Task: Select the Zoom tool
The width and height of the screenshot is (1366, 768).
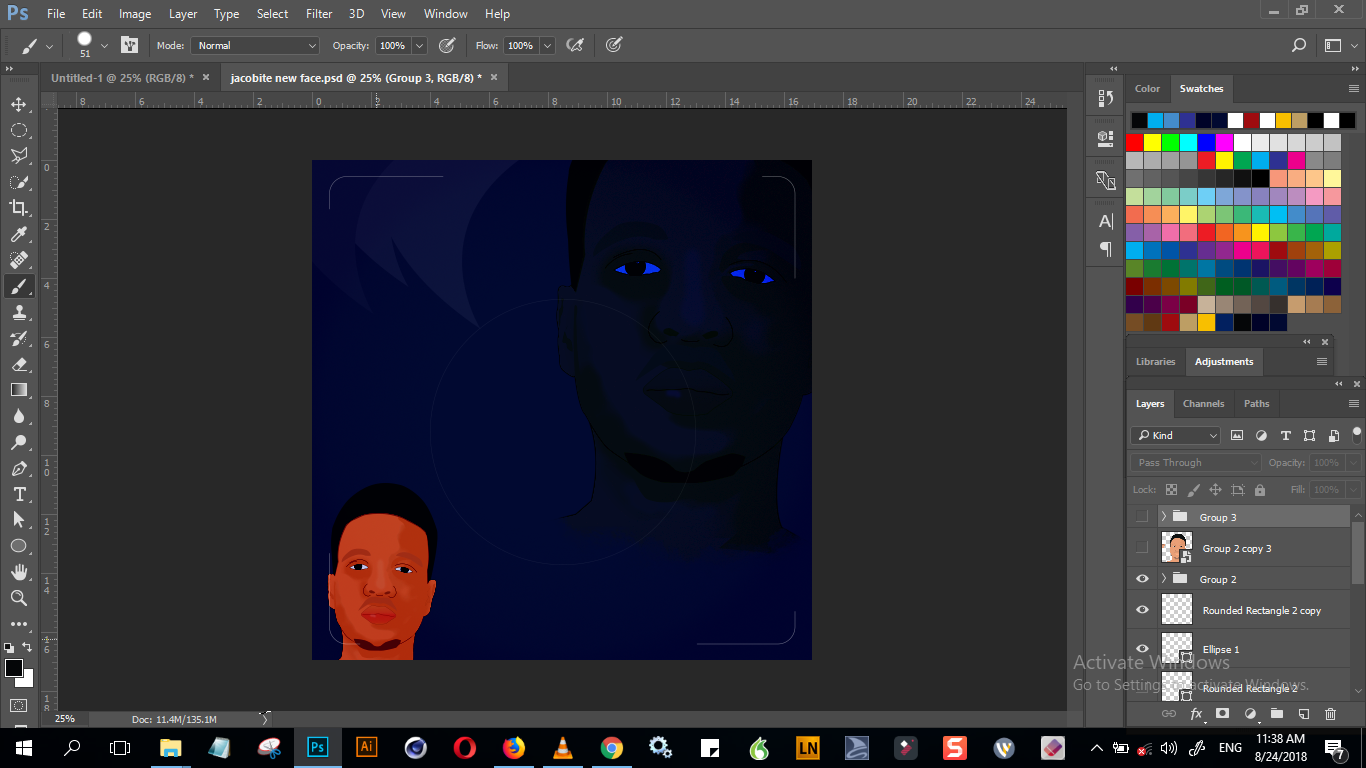Action: 18,598
